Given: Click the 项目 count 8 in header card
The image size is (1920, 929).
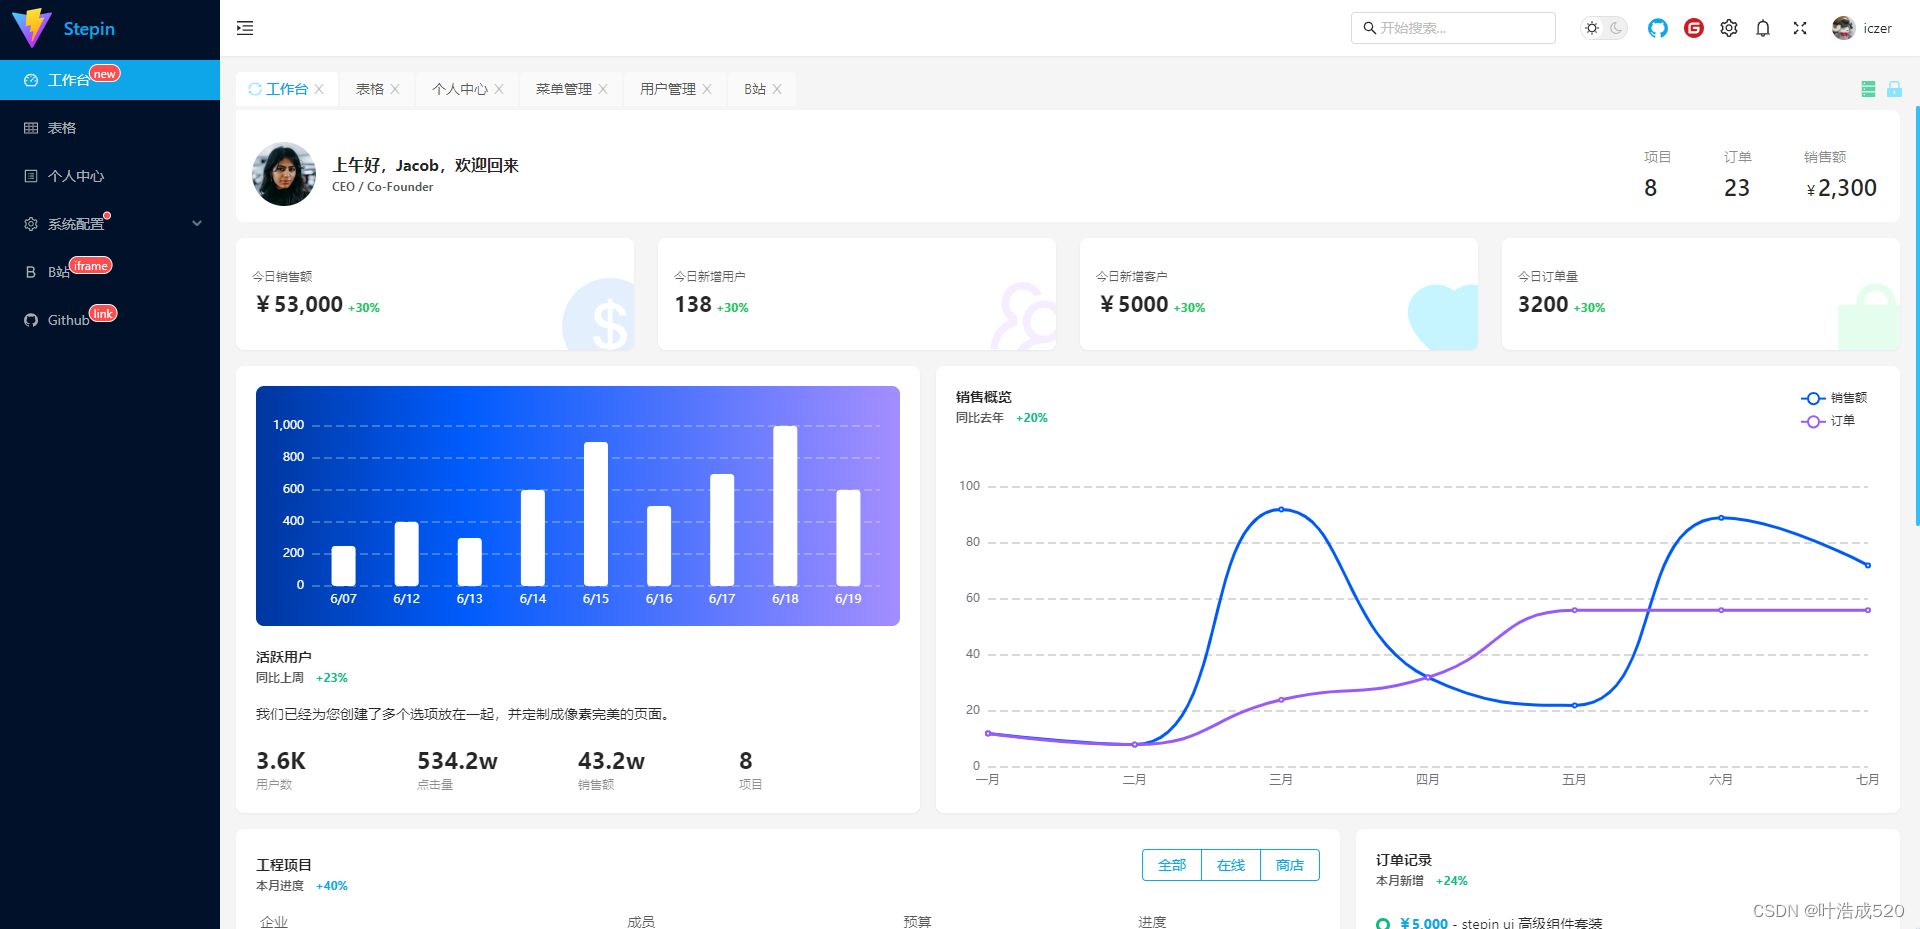Looking at the screenshot, I should click(x=1651, y=188).
